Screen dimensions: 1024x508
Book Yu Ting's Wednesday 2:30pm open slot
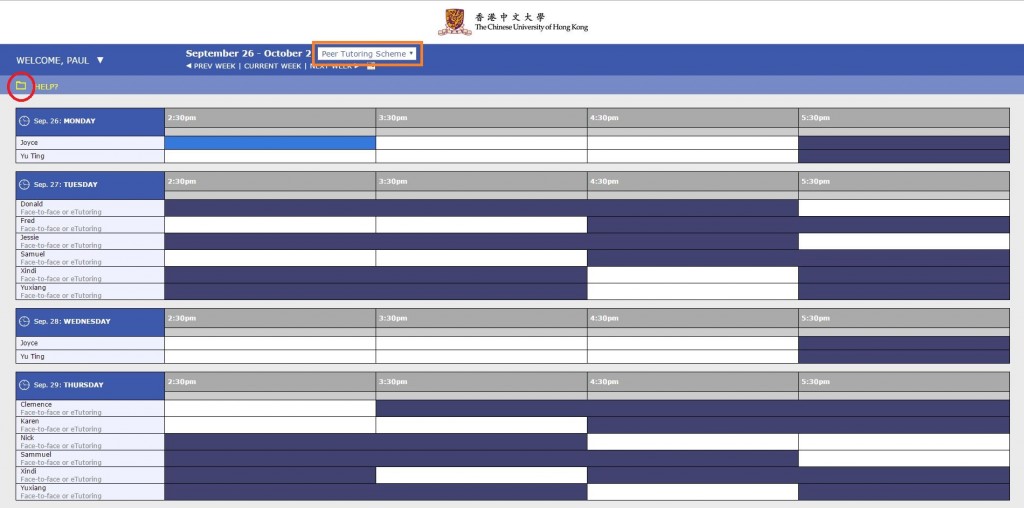270,357
